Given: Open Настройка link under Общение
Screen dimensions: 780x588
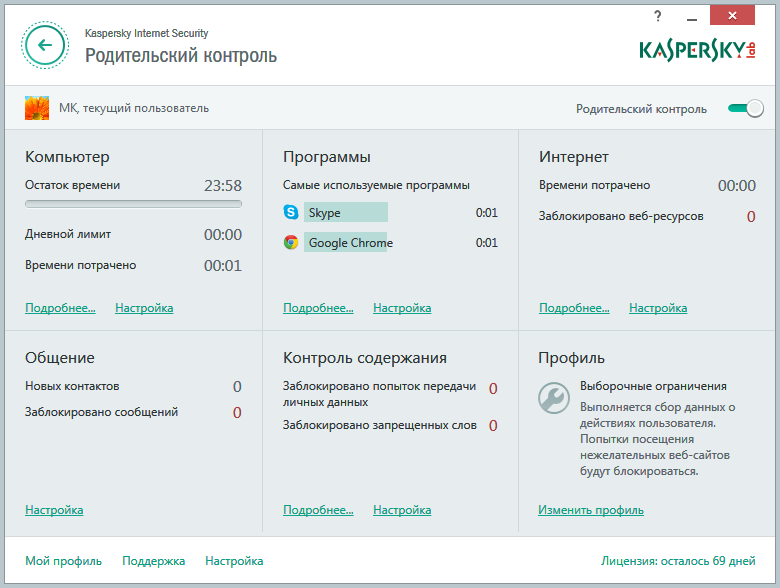Looking at the screenshot, I should [54, 510].
